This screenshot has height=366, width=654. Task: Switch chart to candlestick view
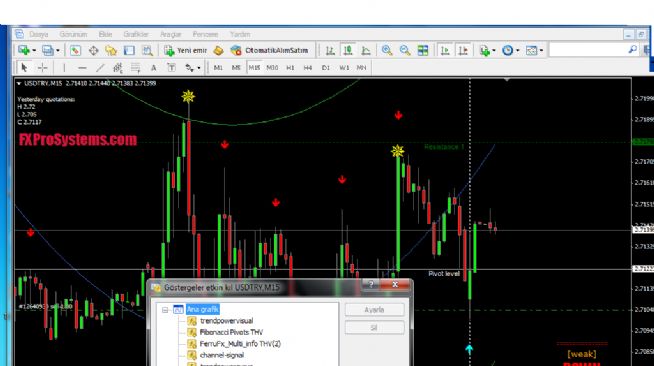coord(348,50)
